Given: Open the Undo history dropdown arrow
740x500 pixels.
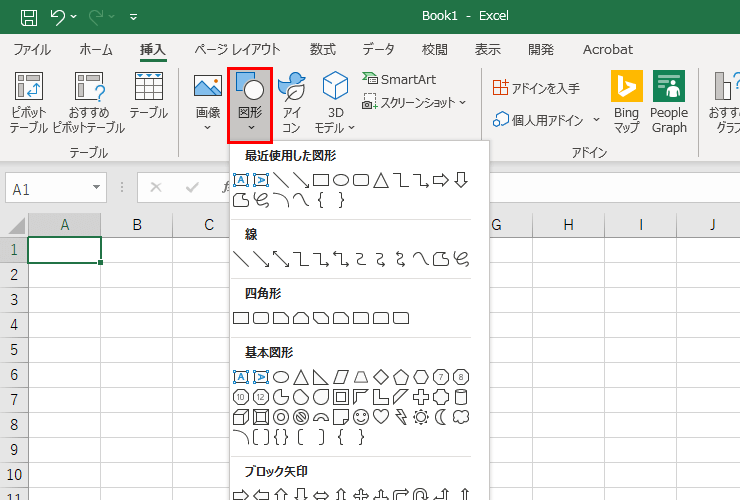Looking at the screenshot, I should (74, 17).
